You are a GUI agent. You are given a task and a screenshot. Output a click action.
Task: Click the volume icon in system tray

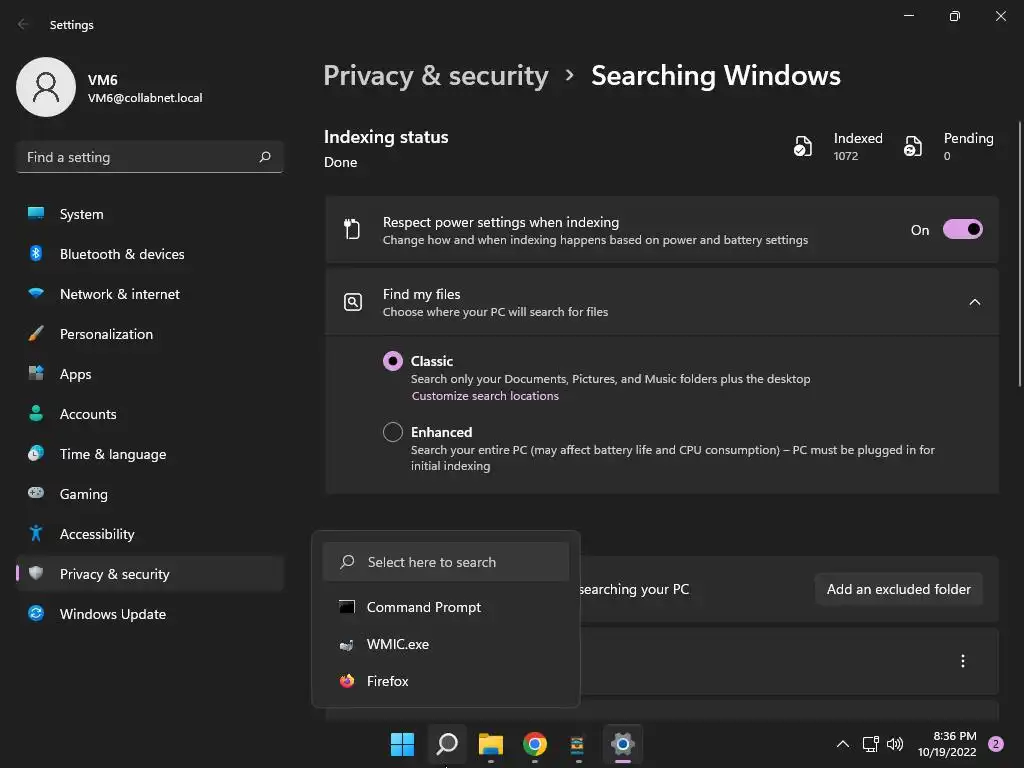pos(895,744)
